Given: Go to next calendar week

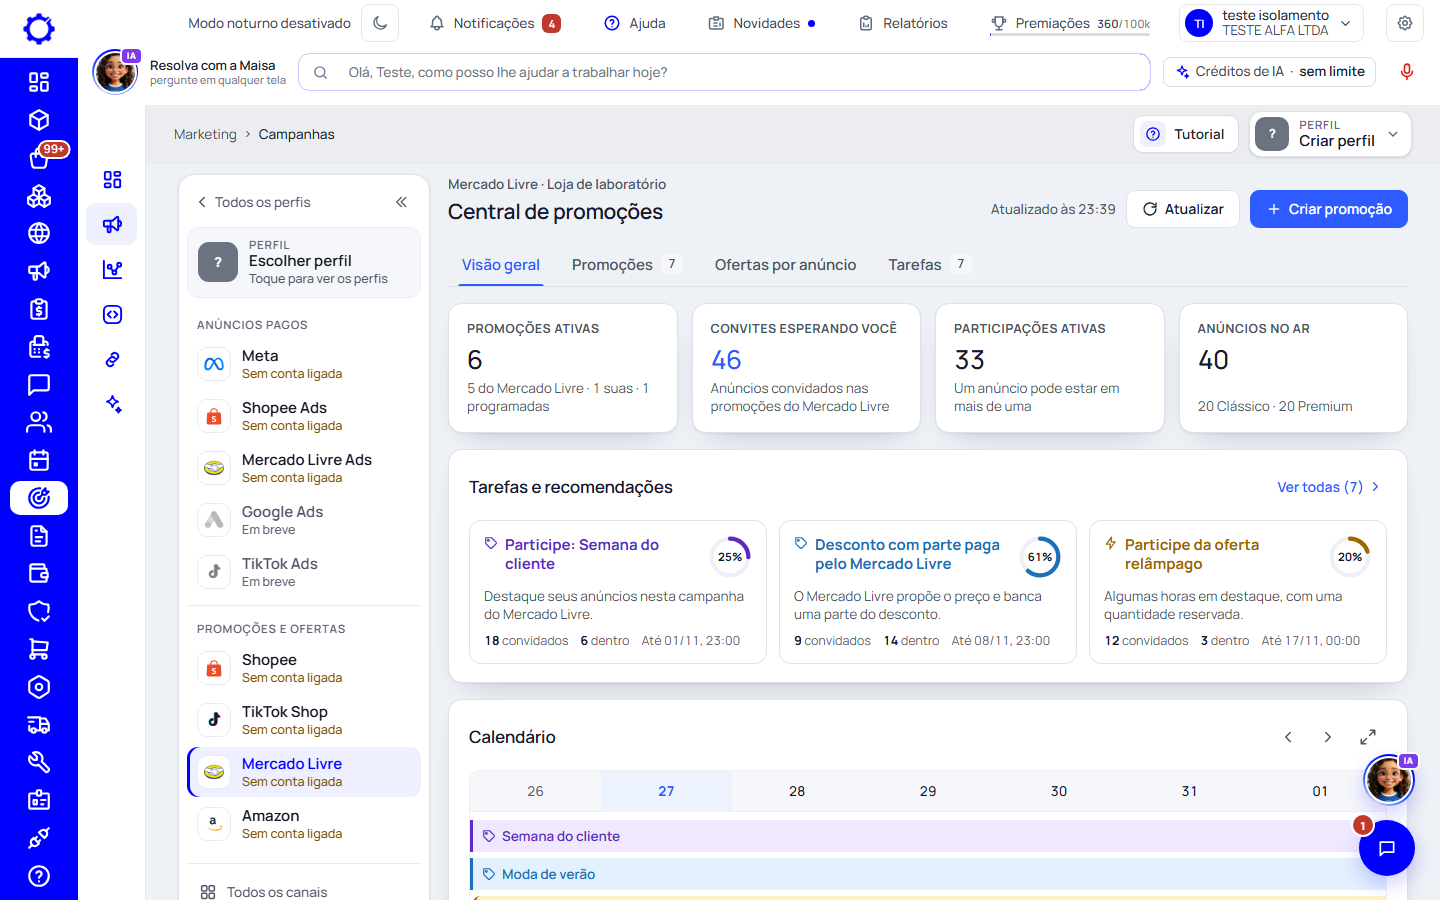Looking at the screenshot, I should click(1328, 737).
